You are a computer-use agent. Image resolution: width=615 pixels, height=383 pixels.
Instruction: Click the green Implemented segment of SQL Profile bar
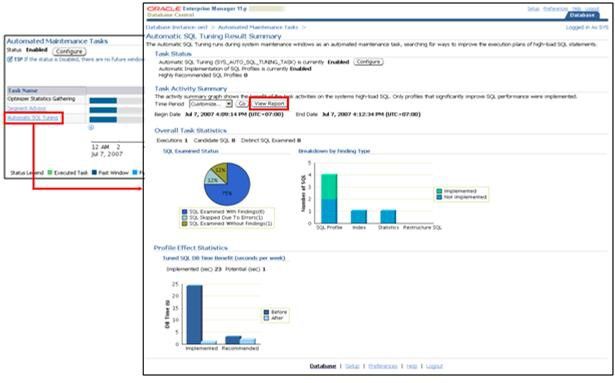pyautogui.click(x=329, y=186)
